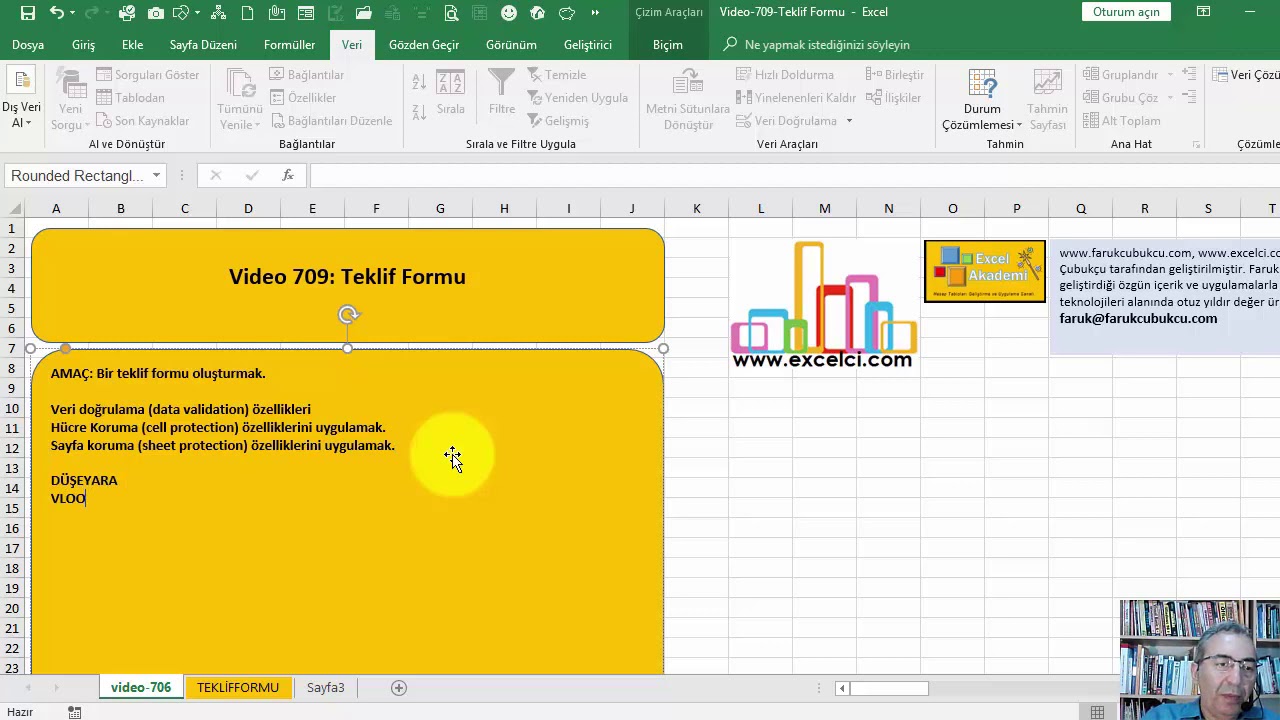1280x720 pixels.
Task: Open the Yeni Sorgu dropdown
Action: [71, 100]
